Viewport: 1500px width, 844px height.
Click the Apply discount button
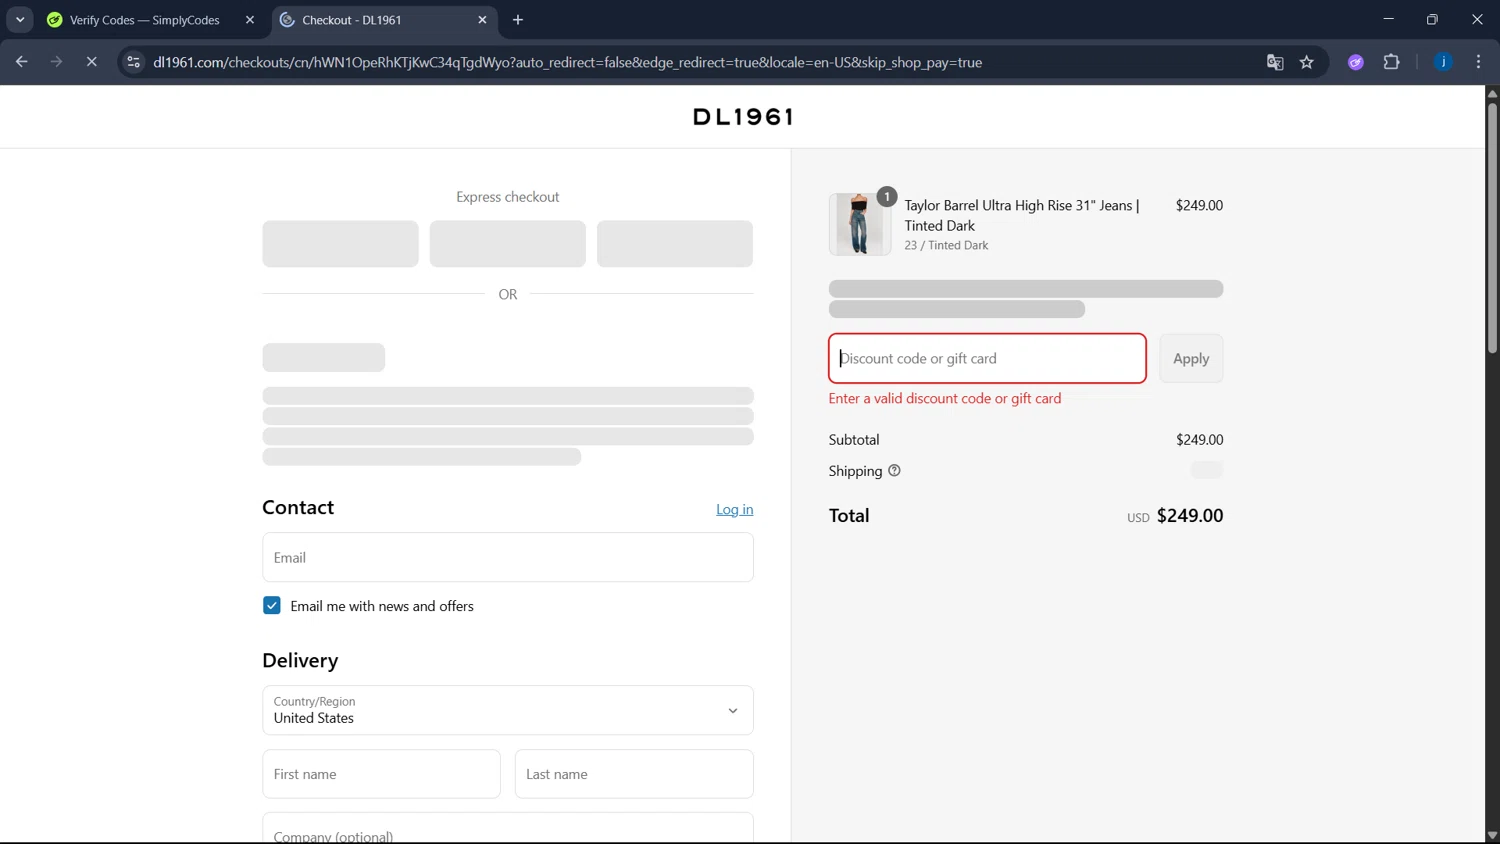[1191, 358]
